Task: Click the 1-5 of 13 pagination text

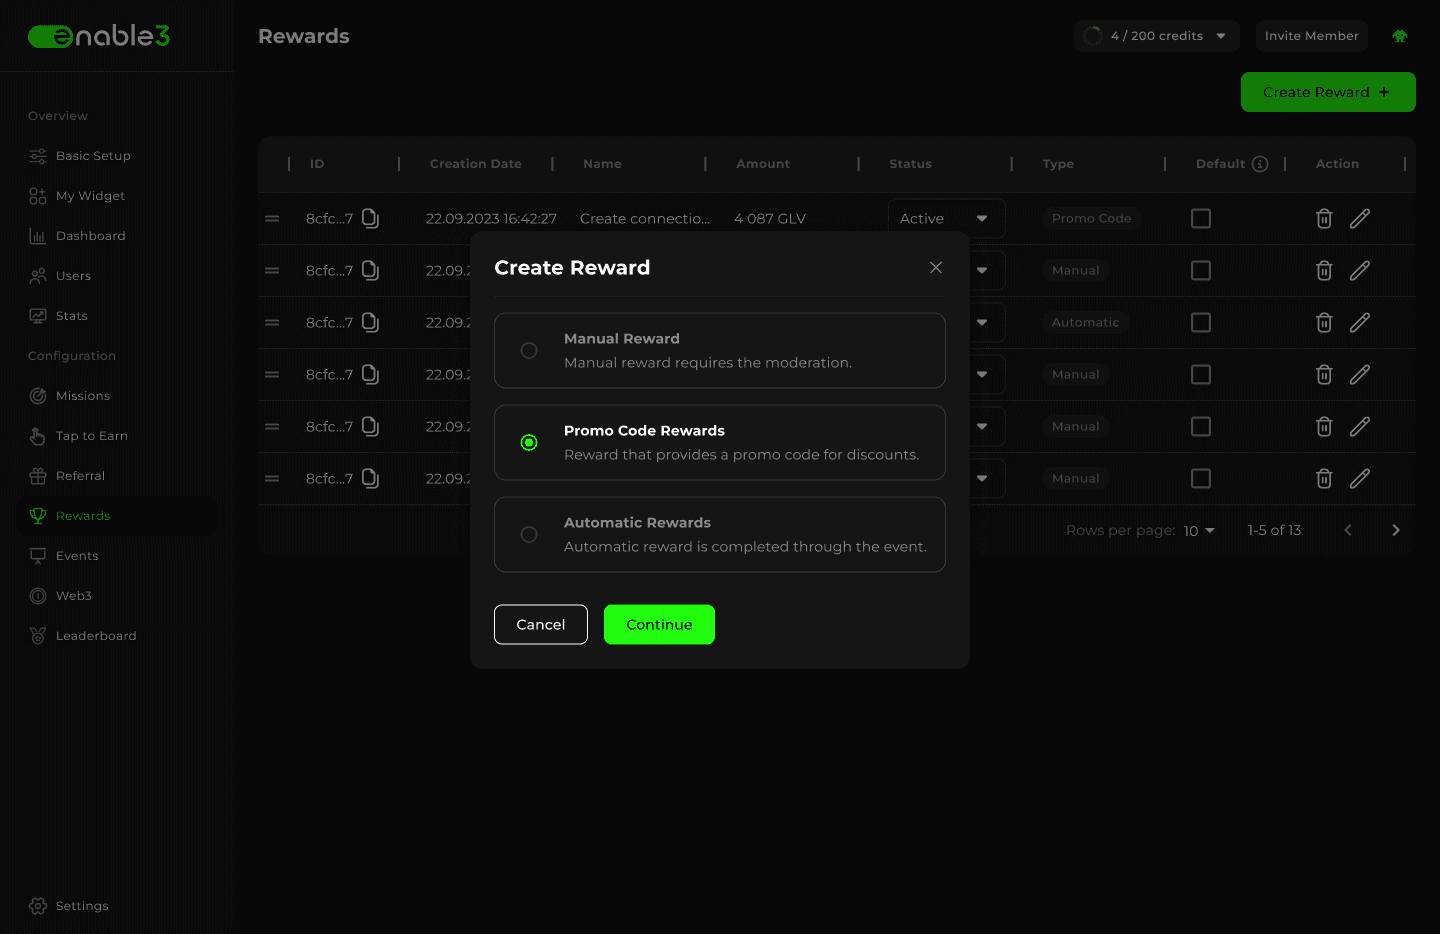Action: pyautogui.click(x=1274, y=530)
